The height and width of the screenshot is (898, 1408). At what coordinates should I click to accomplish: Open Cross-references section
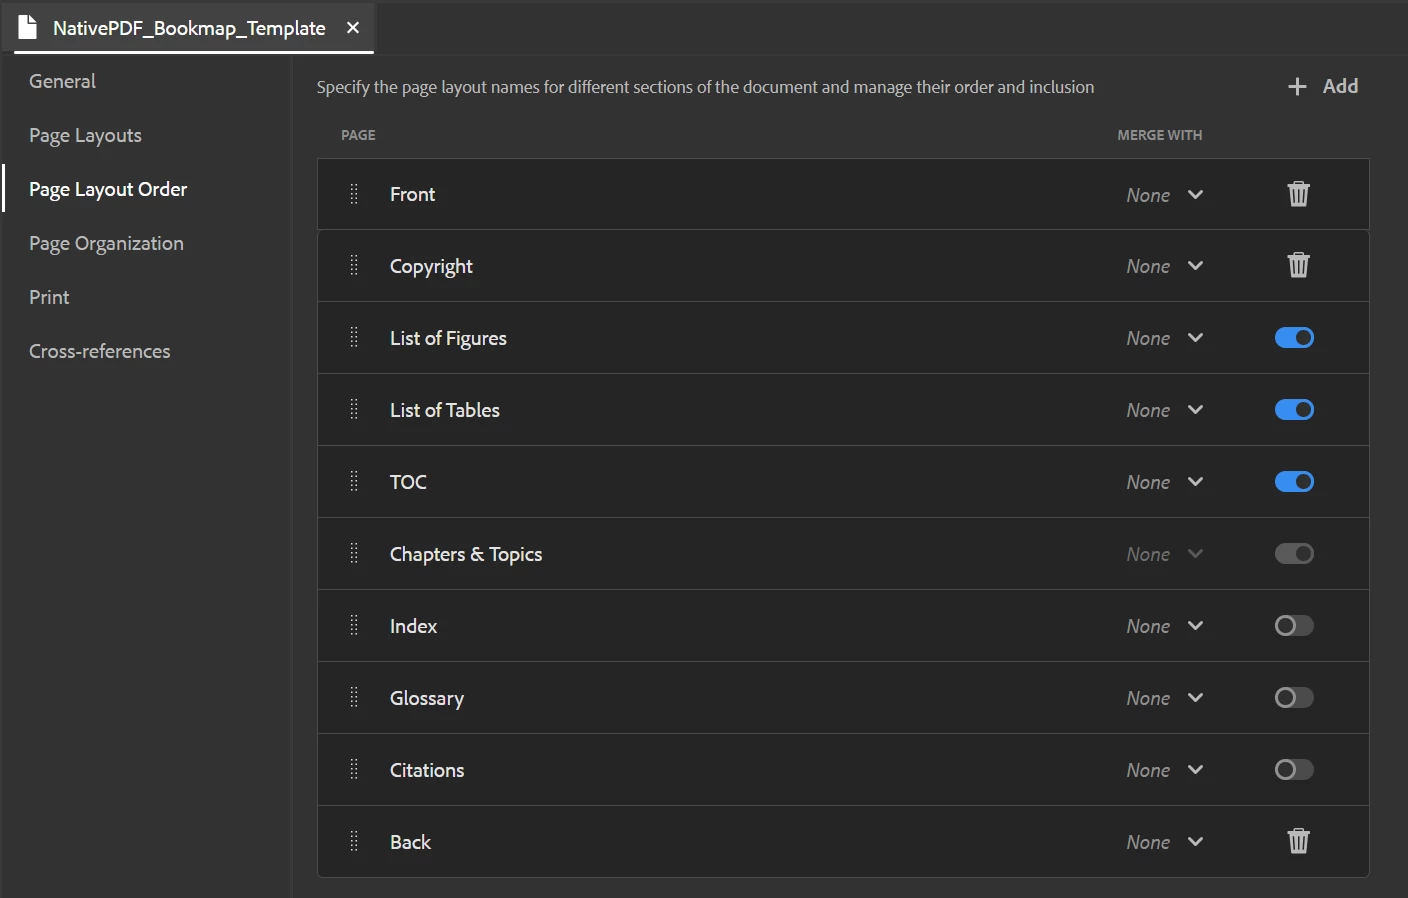[x=99, y=351]
